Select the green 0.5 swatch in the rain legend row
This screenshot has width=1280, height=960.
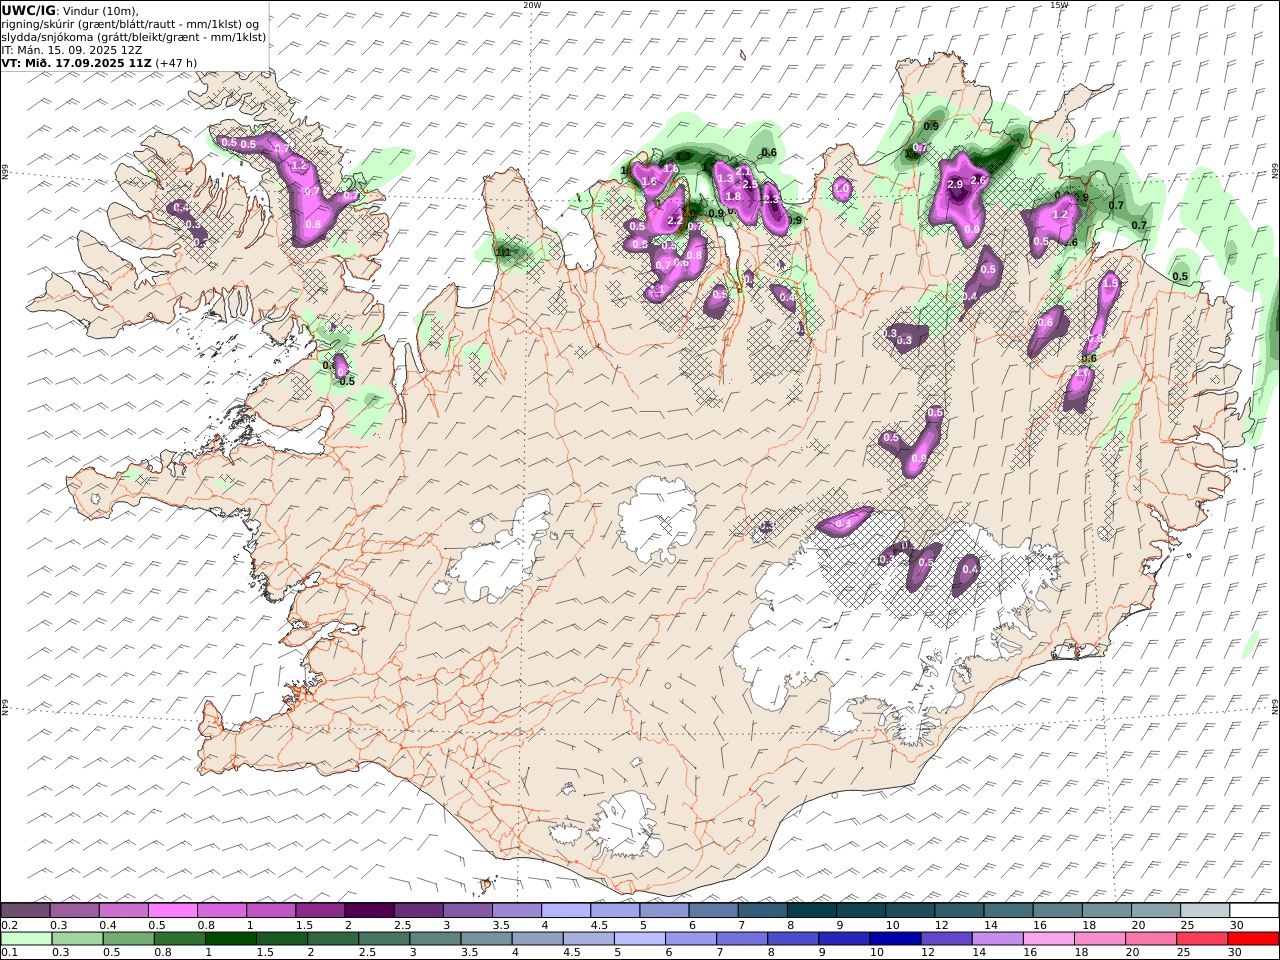pyautogui.click(x=128, y=939)
